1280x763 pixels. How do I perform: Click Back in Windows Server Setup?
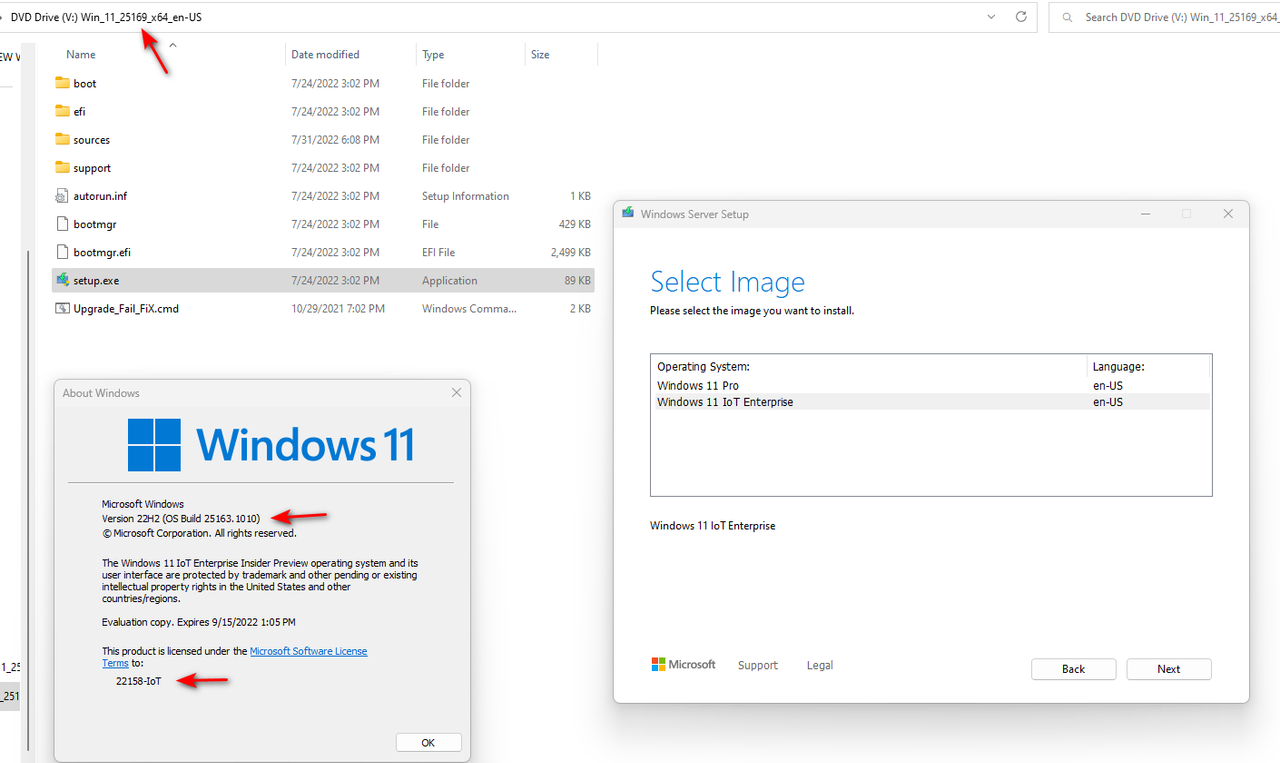coord(1074,669)
